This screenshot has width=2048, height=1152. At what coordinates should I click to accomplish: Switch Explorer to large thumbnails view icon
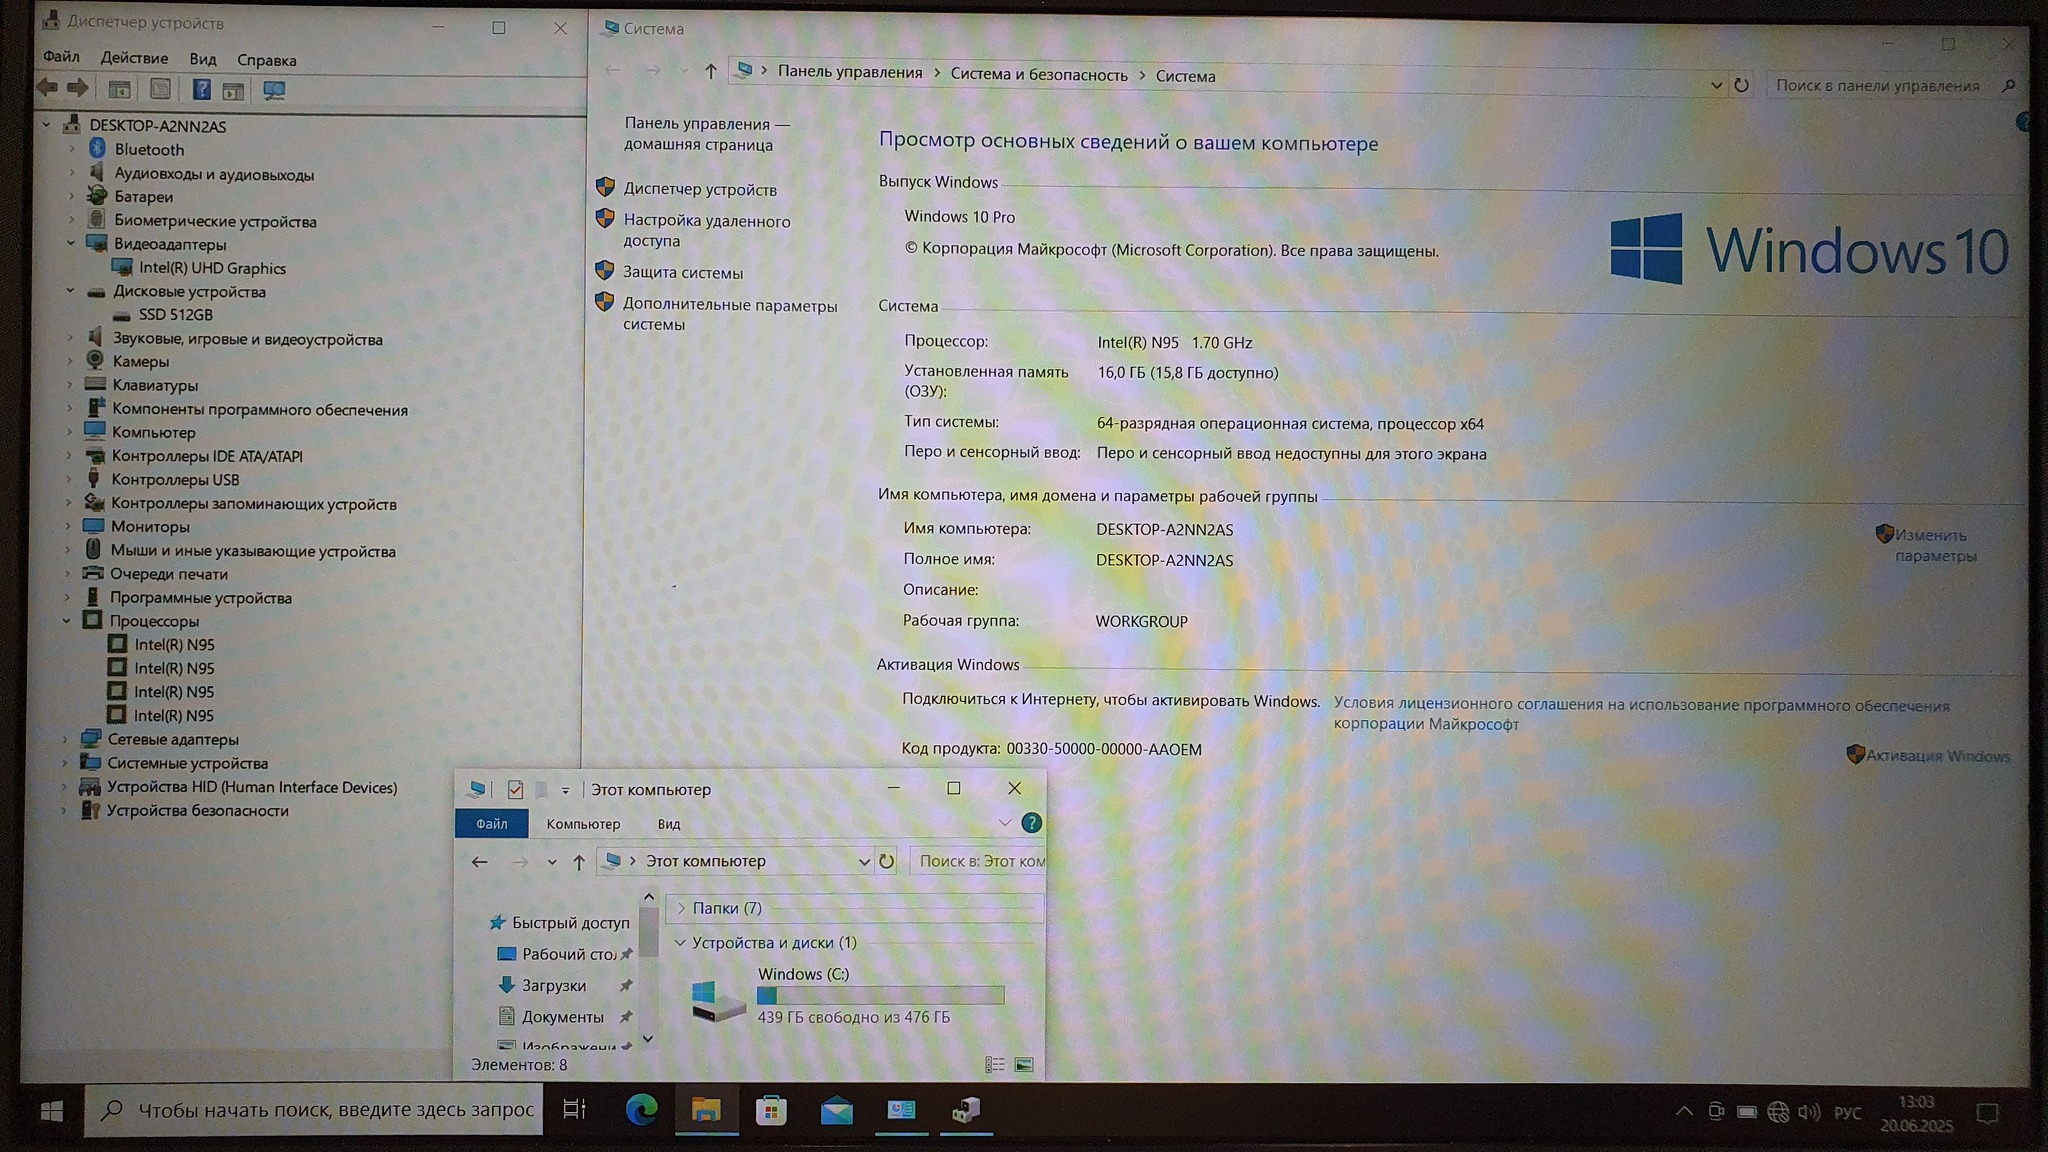pos(1024,1065)
